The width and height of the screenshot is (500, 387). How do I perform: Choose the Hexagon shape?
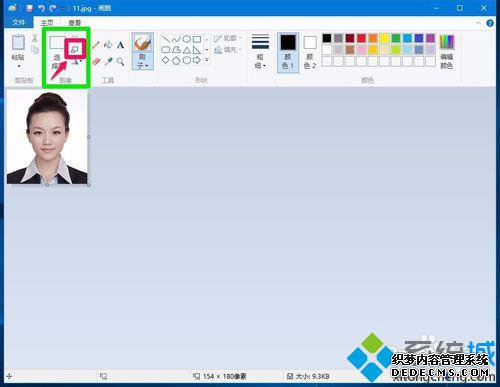pyautogui.click(x=187, y=60)
